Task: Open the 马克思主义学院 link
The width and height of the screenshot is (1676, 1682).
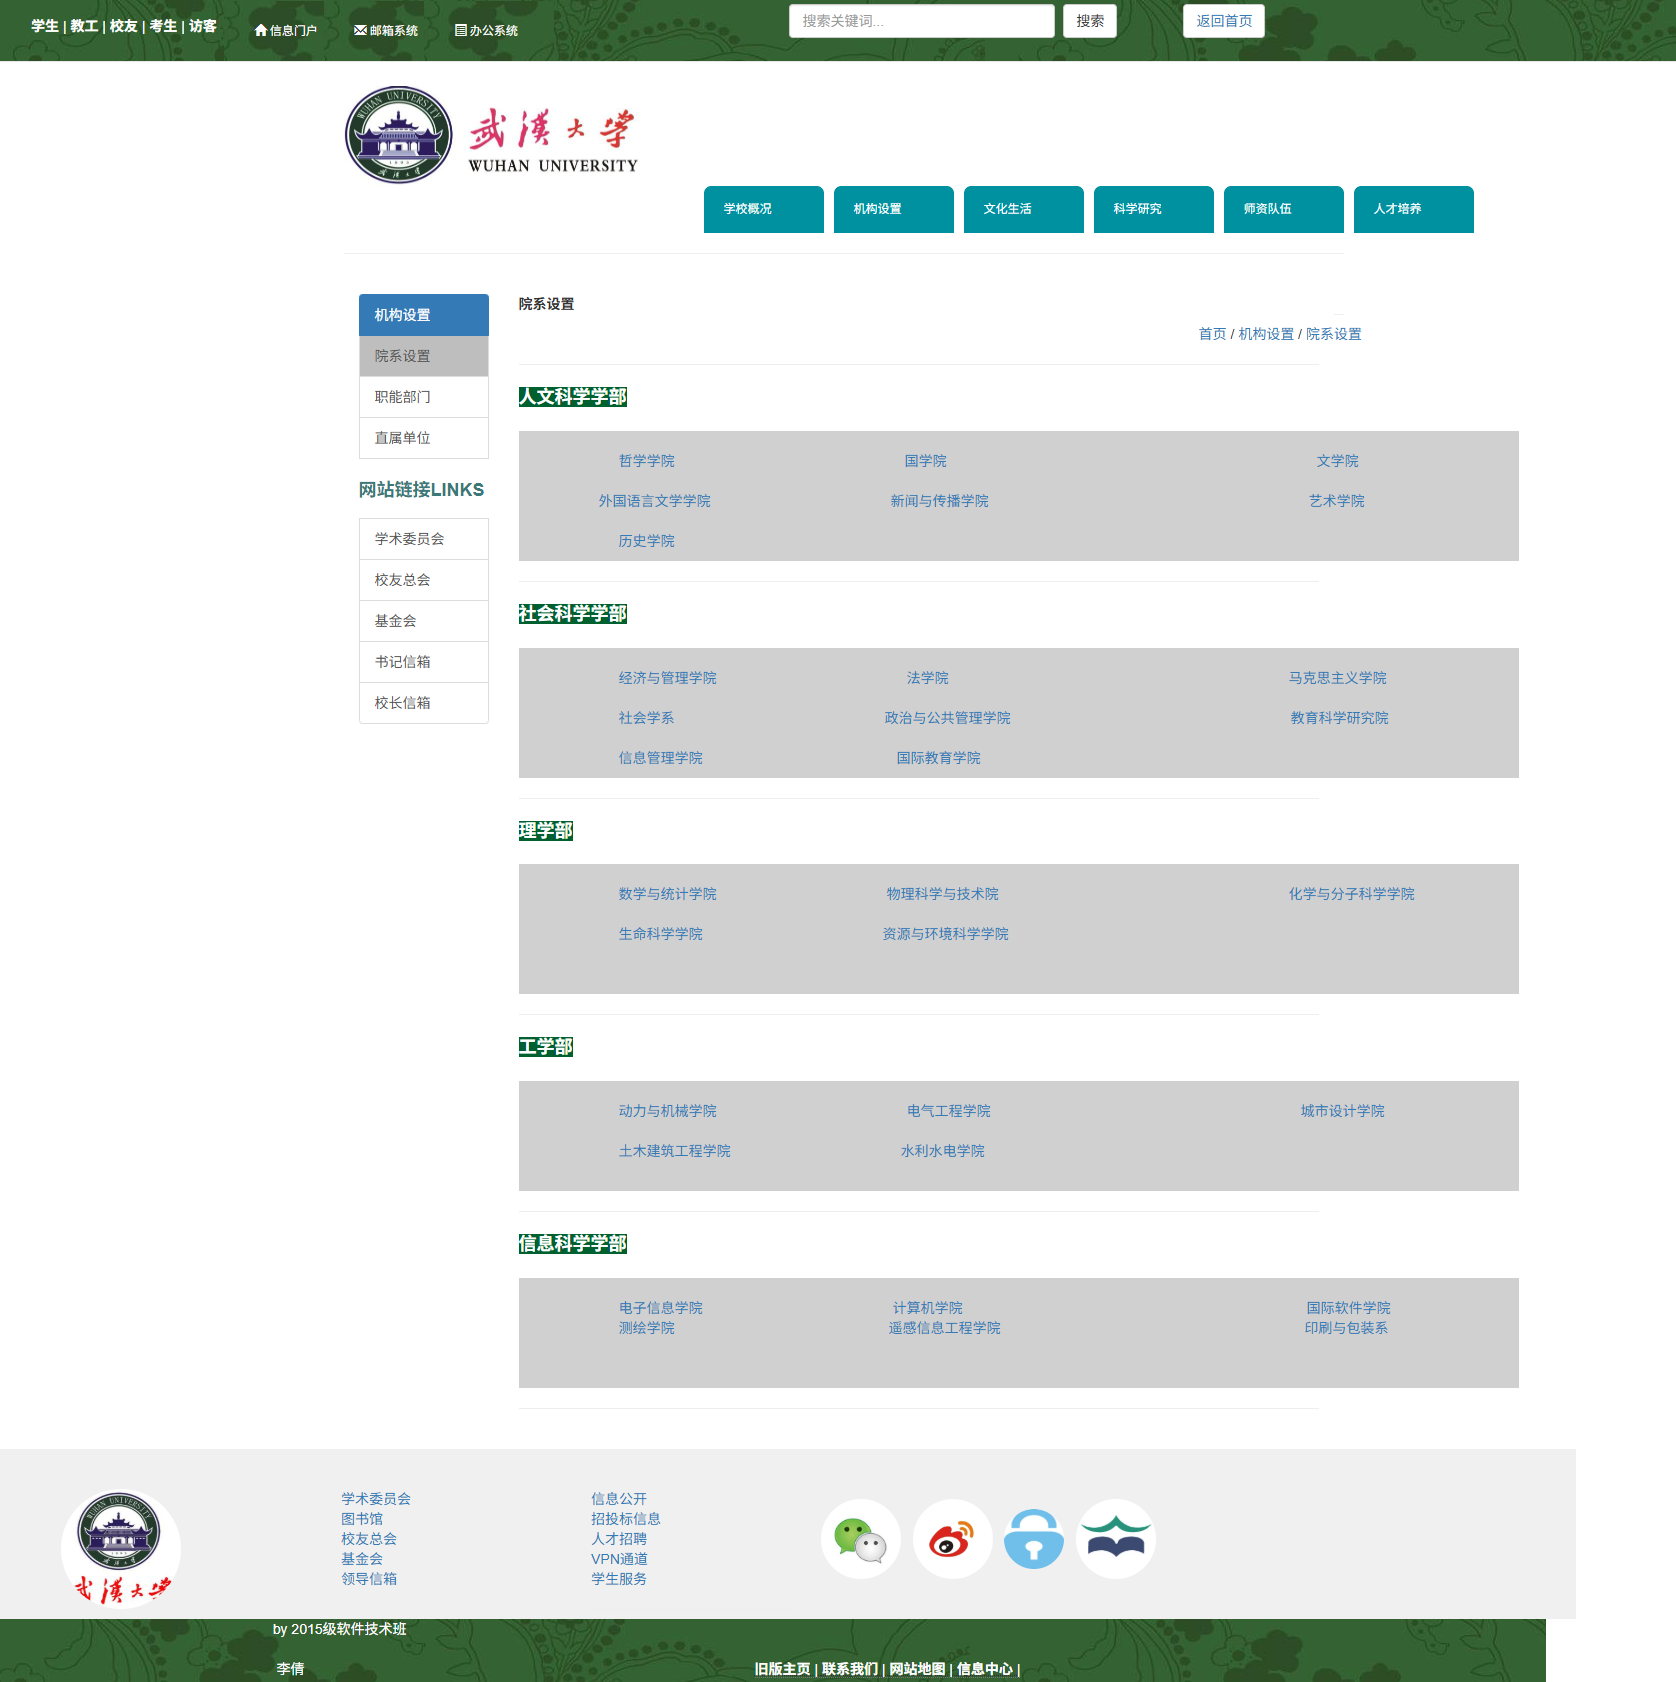Action: (x=1337, y=678)
